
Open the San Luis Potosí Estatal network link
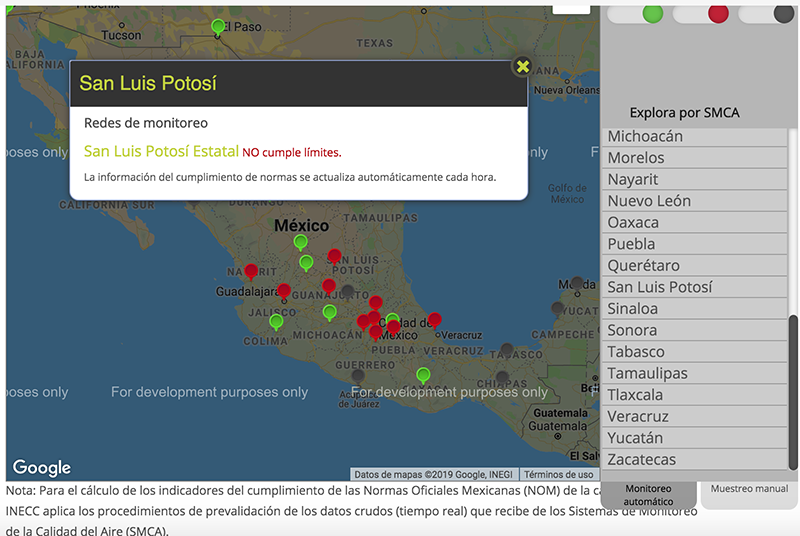[161, 151]
